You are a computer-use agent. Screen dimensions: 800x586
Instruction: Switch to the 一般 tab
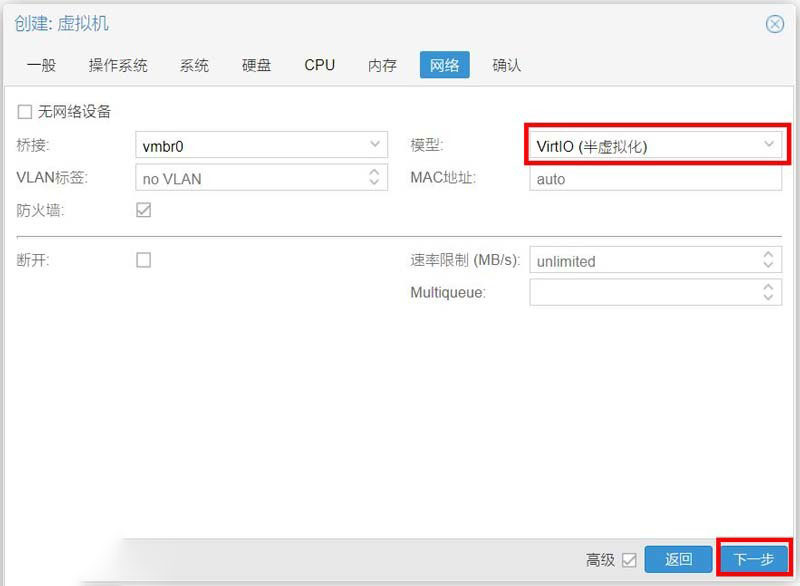[41, 65]
